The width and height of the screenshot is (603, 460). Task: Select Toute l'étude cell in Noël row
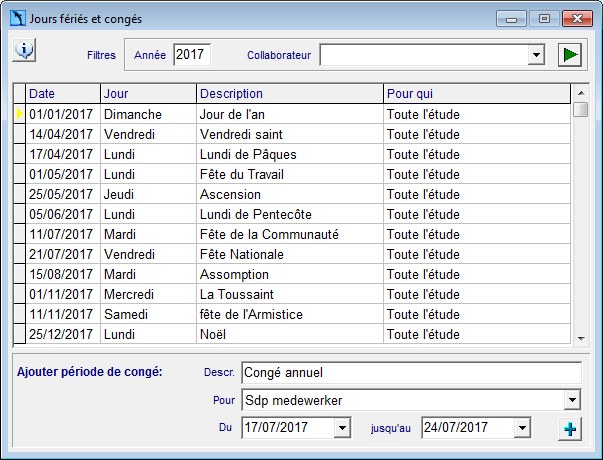click(x=477, y=334)
